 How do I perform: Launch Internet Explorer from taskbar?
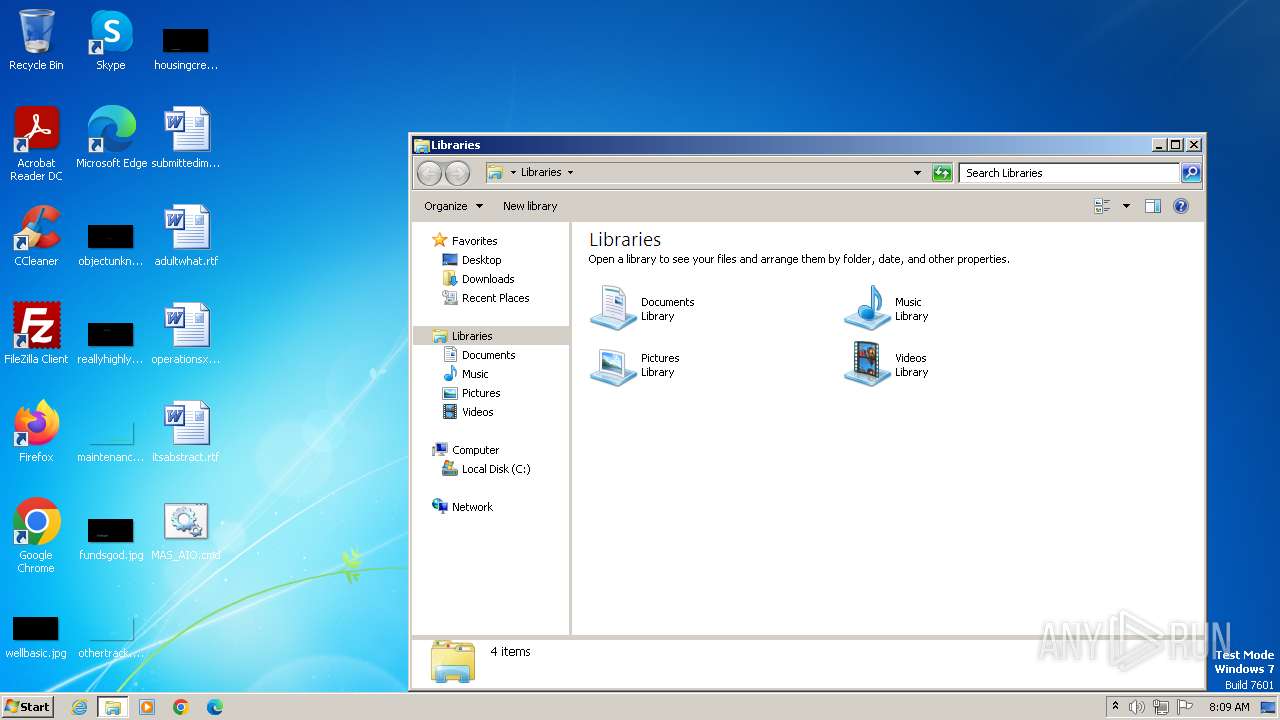[79, 707]
